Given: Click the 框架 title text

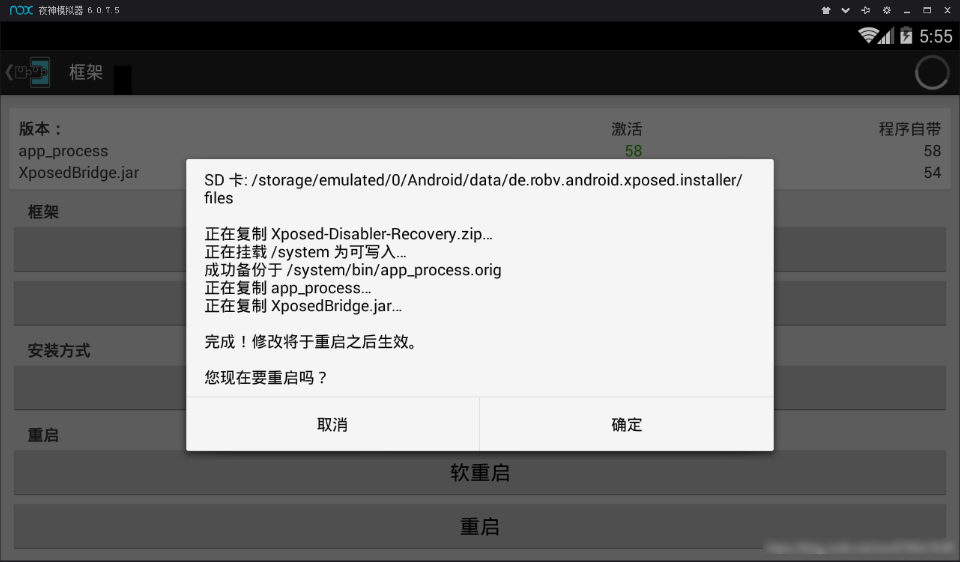Looking at the screenshot, I should [86, 72].
